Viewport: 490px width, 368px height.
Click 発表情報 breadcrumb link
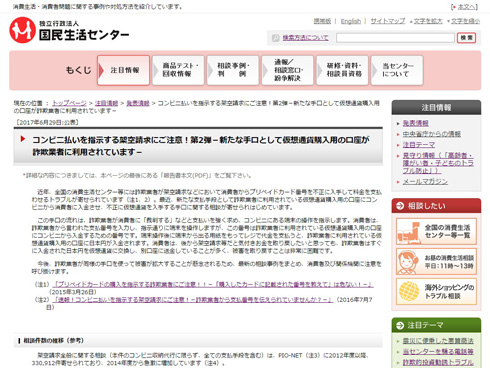click(138, 103)
